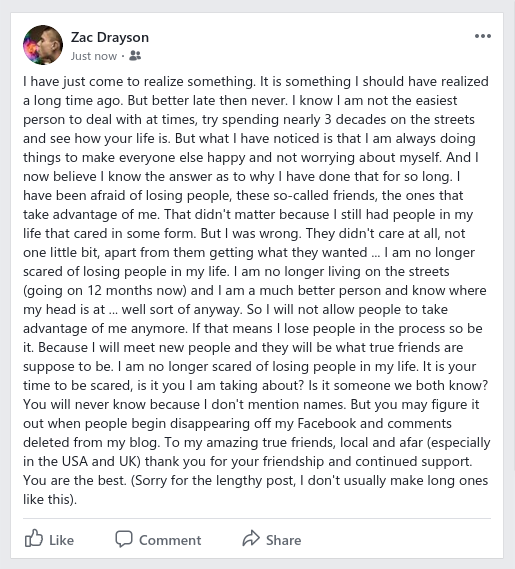
Task: Click the speech bubble Comment icon
Action: pyautogui.click(x=124, y=539)
